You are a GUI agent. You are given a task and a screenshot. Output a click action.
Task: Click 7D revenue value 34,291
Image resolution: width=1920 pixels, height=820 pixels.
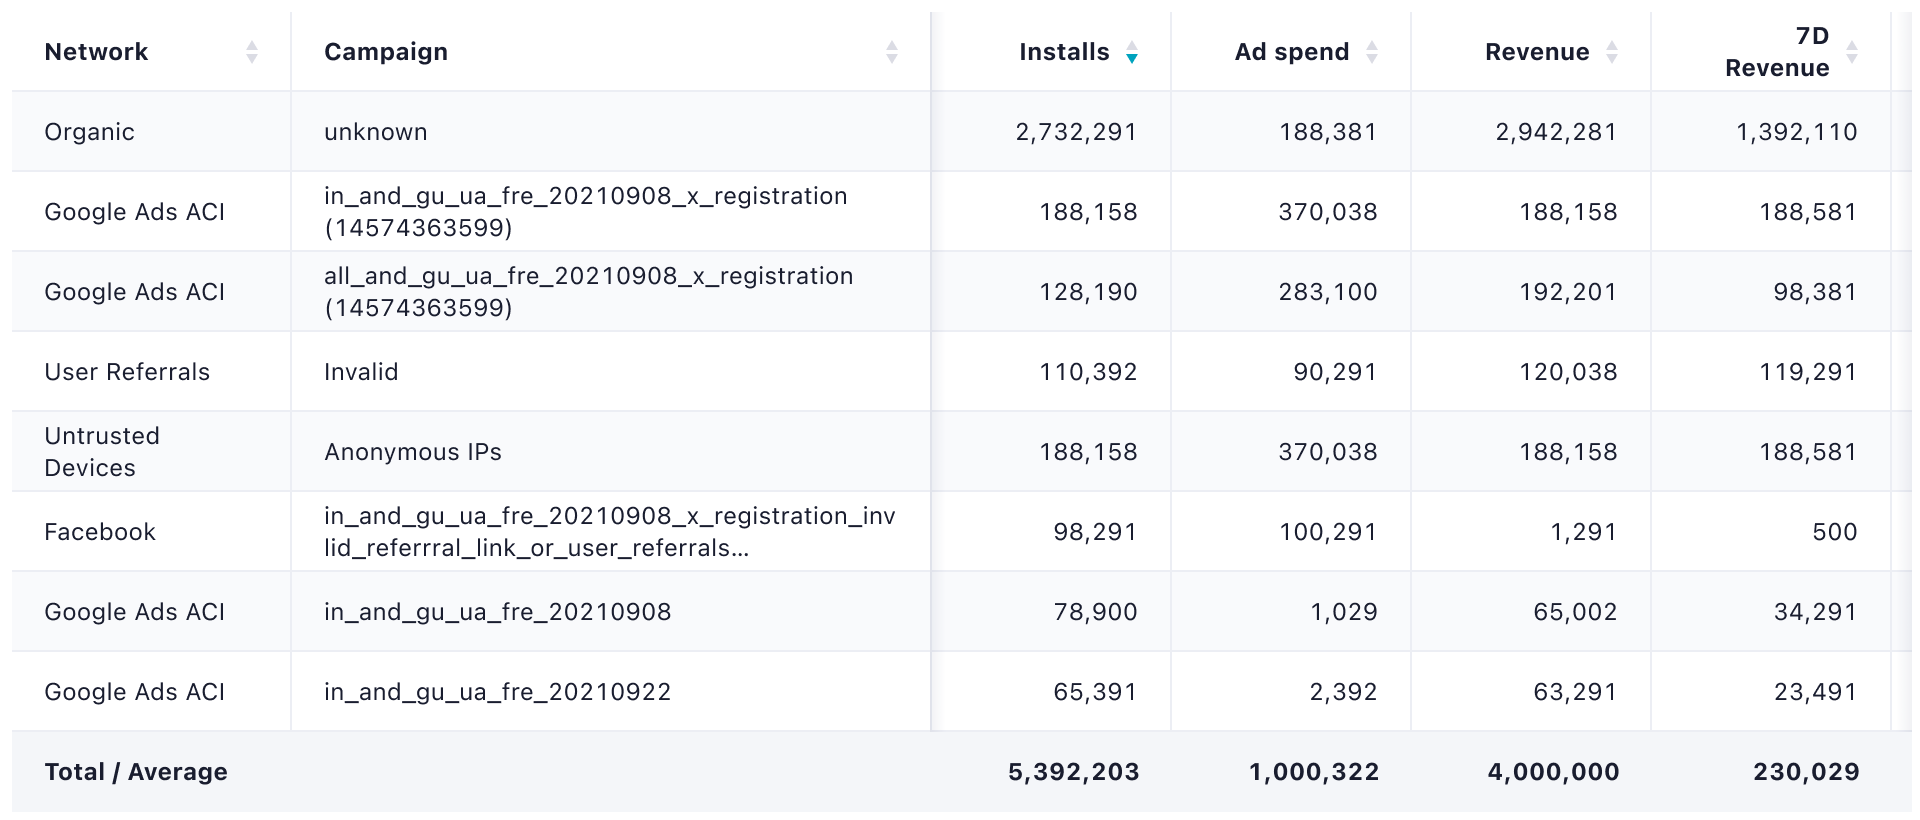[x=1815, y=612]
